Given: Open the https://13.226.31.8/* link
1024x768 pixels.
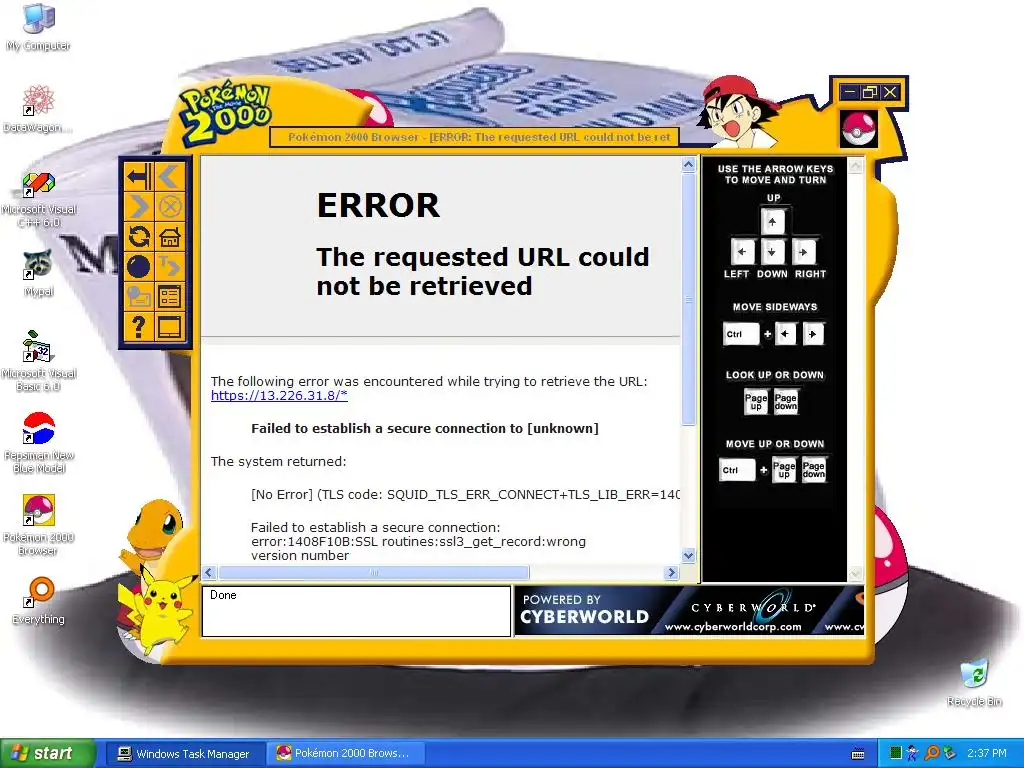Looking at the screenshot, I should (x=279, y=395).
